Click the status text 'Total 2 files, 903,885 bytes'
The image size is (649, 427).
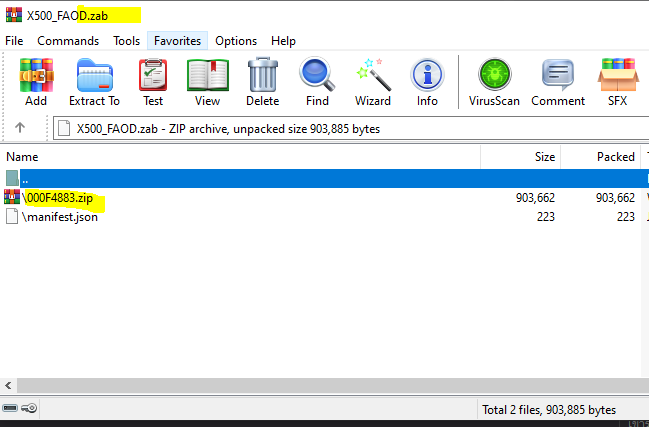point(549,410)
